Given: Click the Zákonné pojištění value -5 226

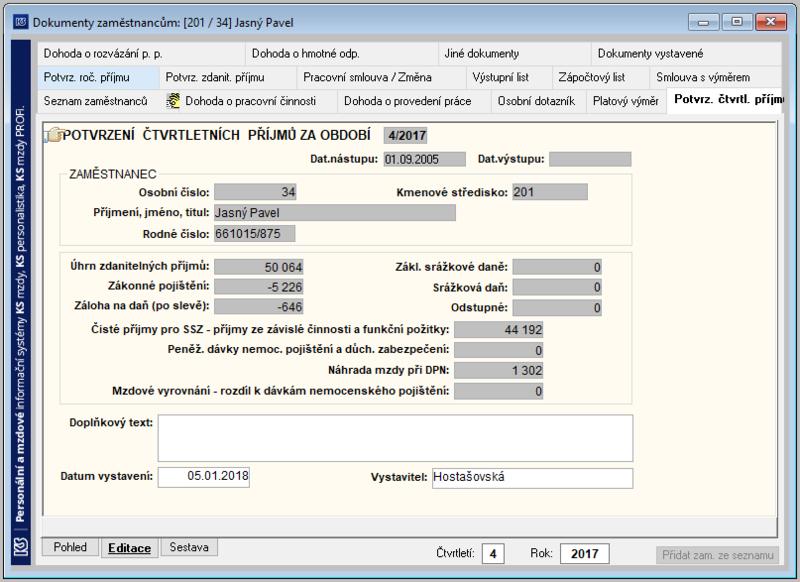Looking at the screenshot, I should (x=259, y=287).
